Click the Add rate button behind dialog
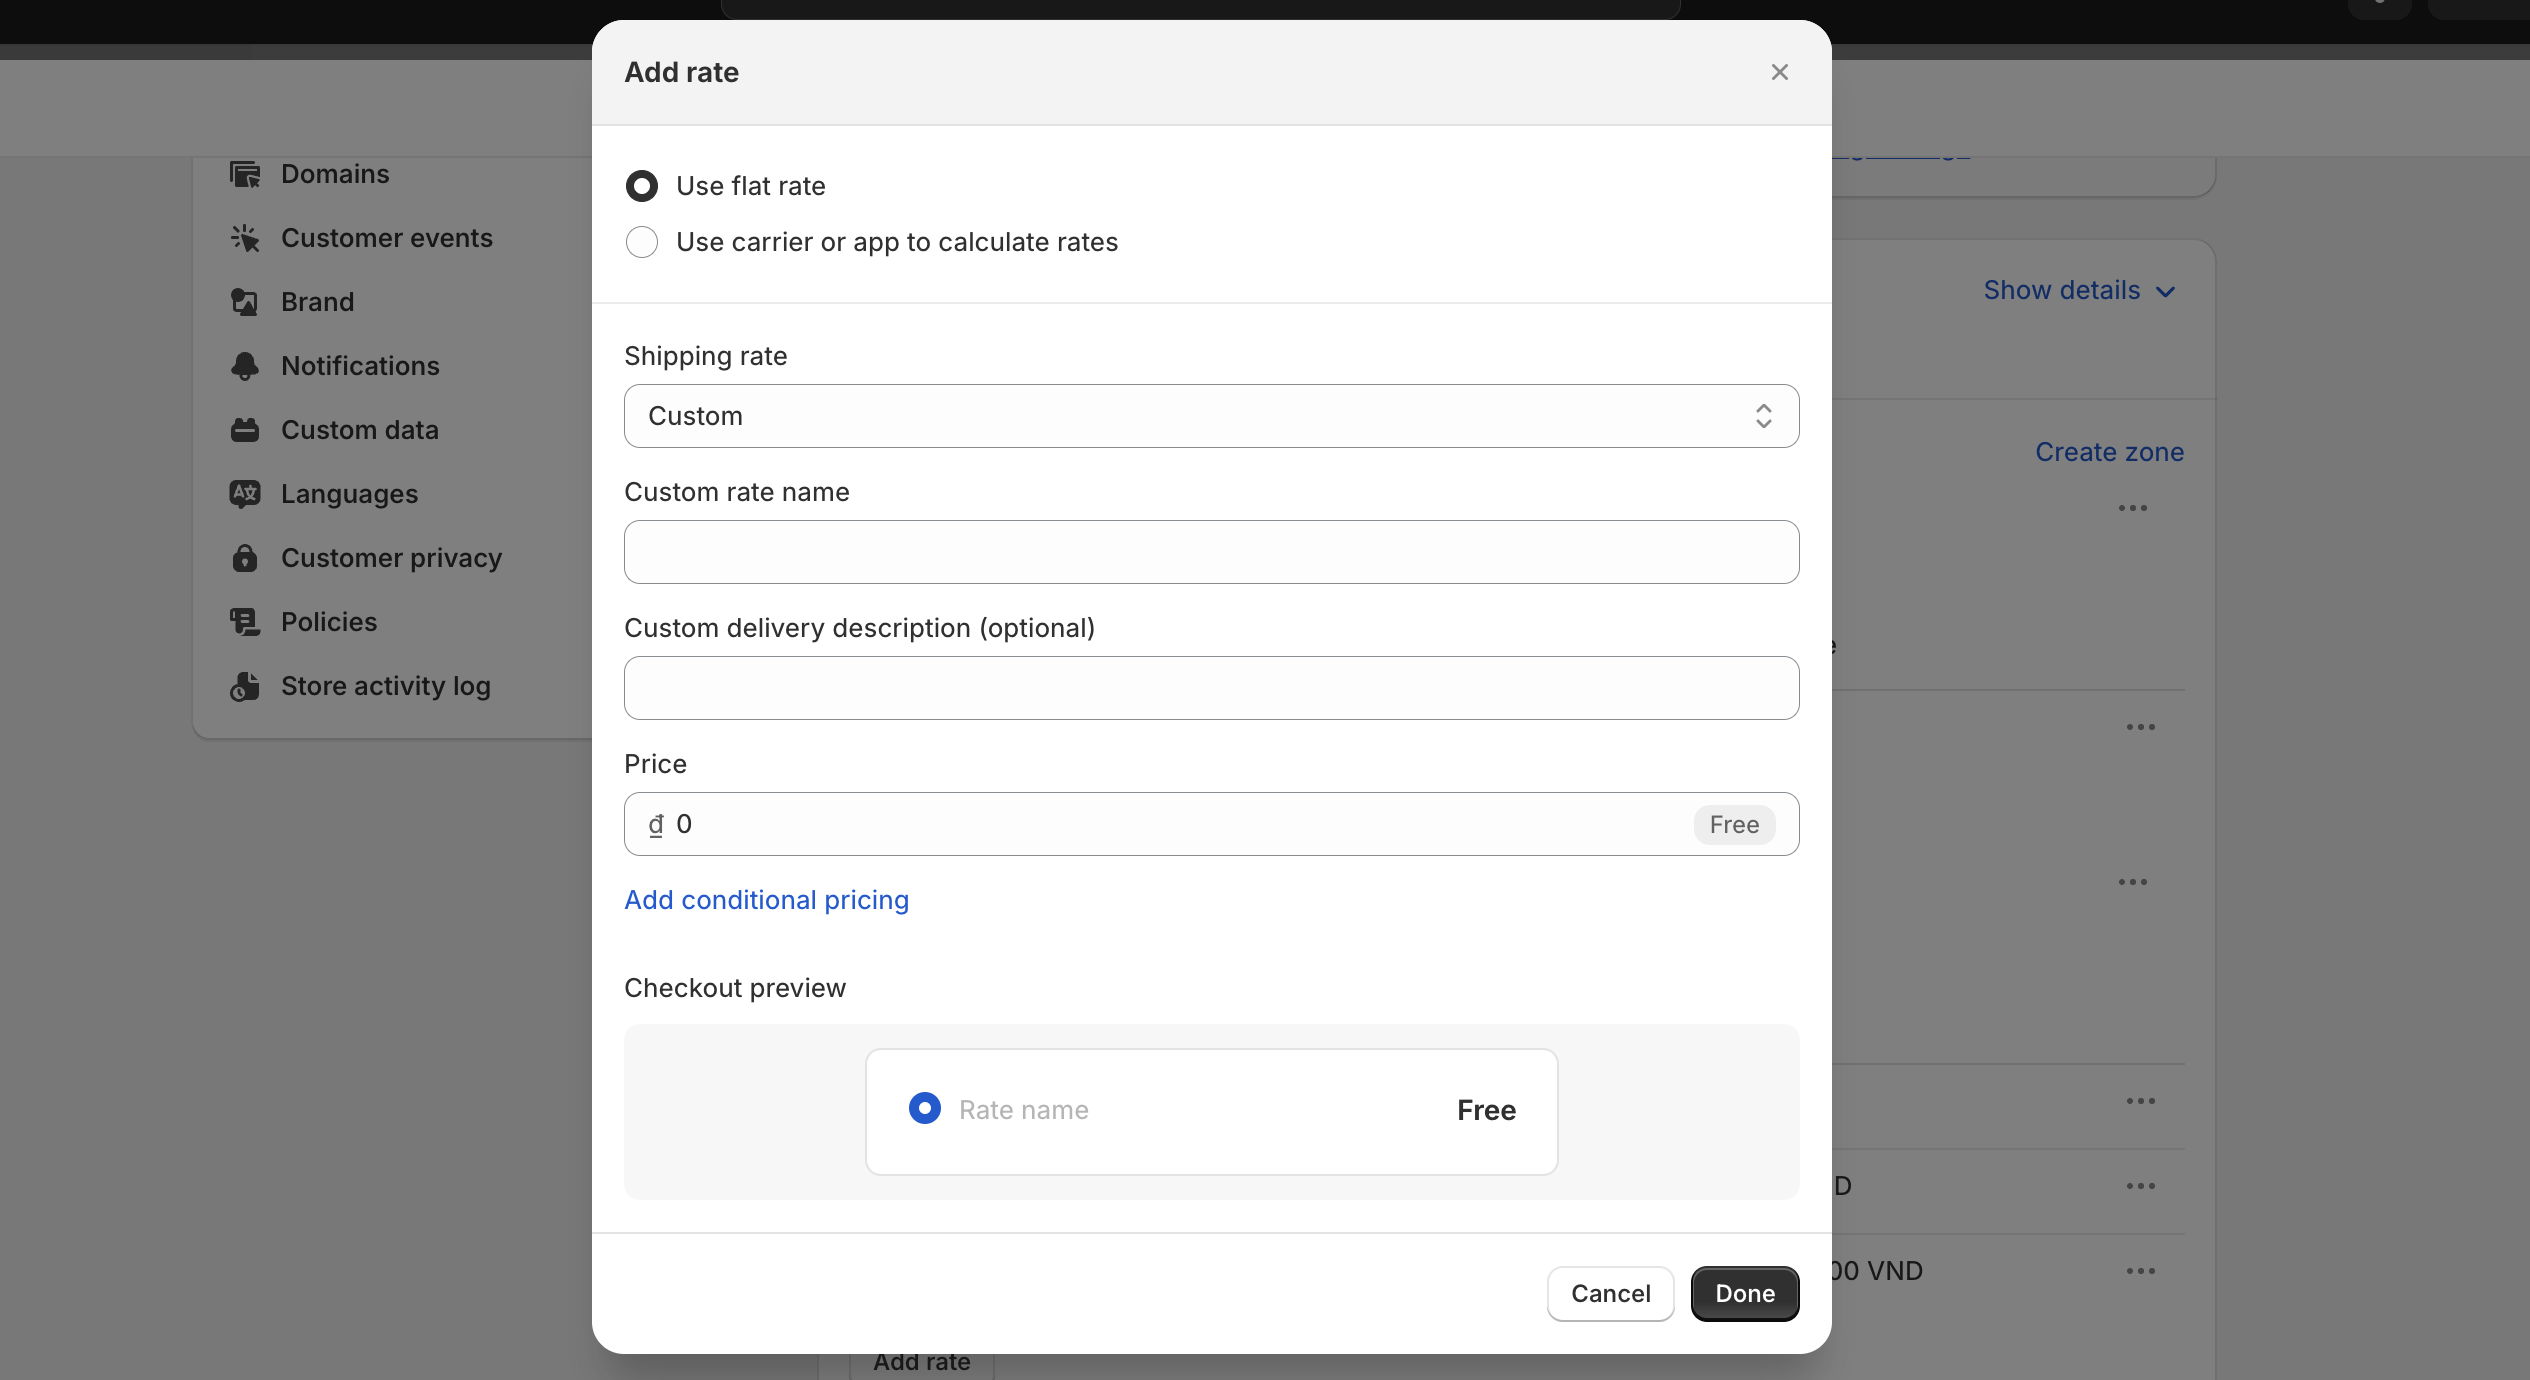2530x1380 pixels. pos(921,1364)
